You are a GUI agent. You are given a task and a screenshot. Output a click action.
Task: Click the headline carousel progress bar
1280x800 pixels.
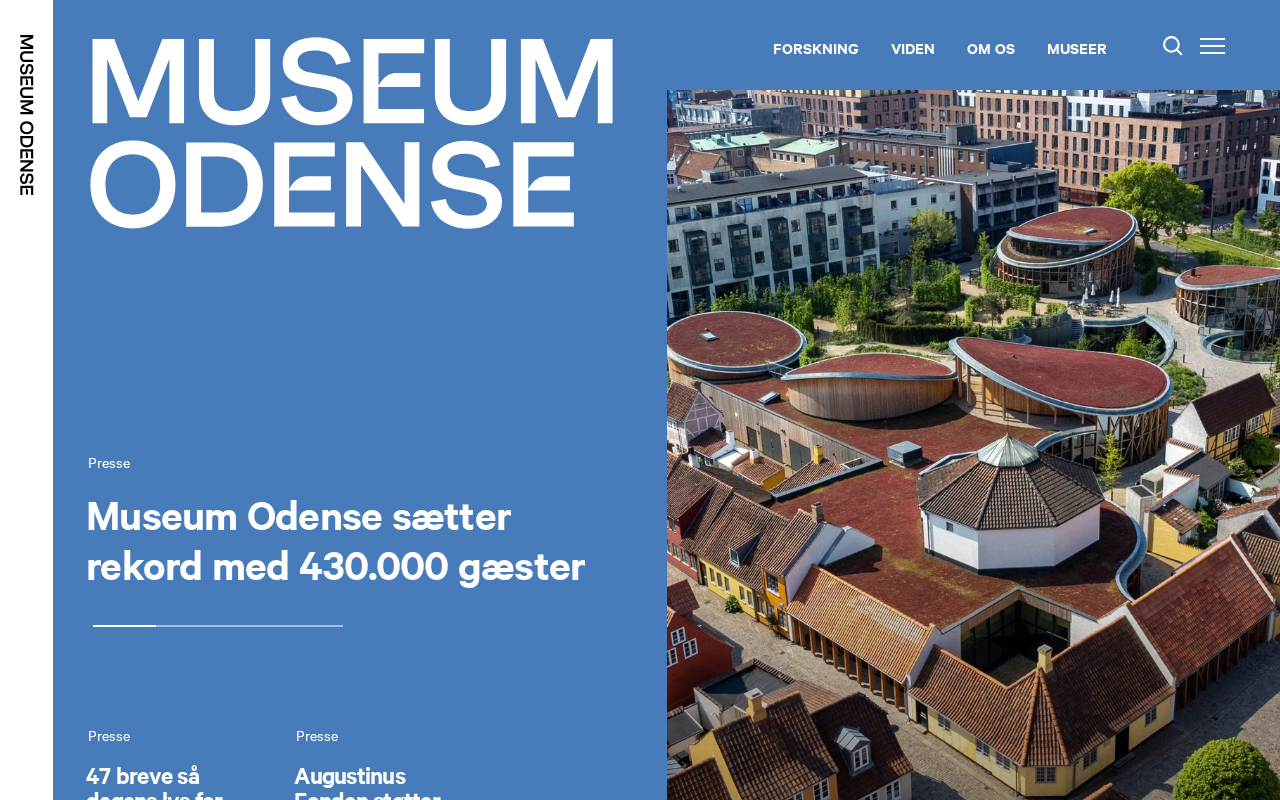click(218, 626)
